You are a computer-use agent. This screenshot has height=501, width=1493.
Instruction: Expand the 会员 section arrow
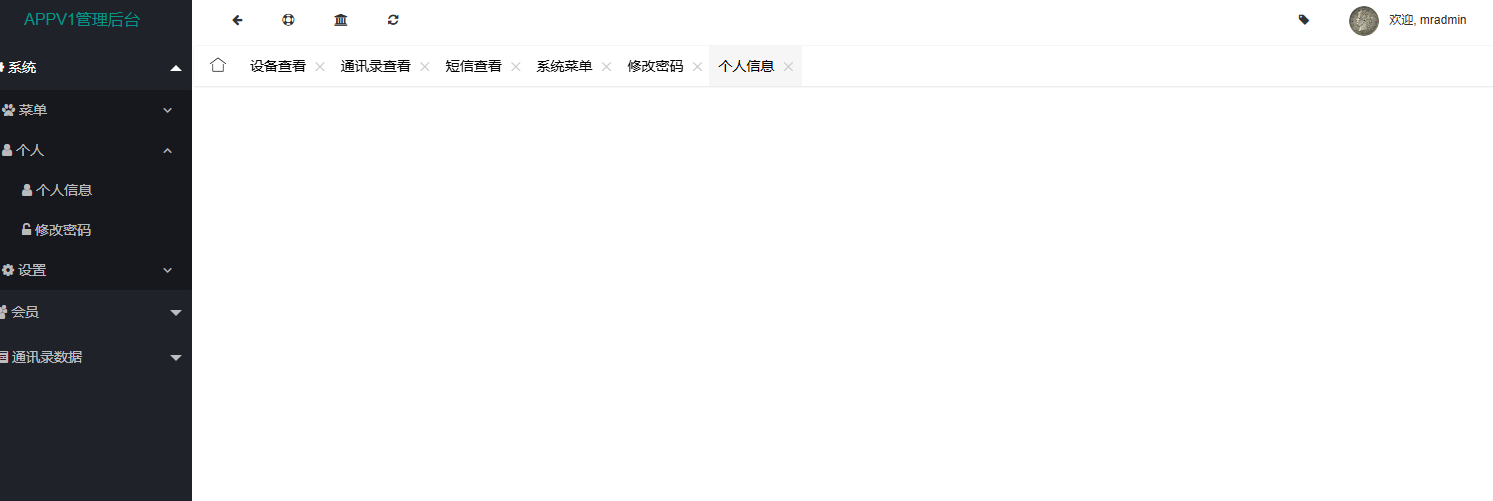point(176,313)
